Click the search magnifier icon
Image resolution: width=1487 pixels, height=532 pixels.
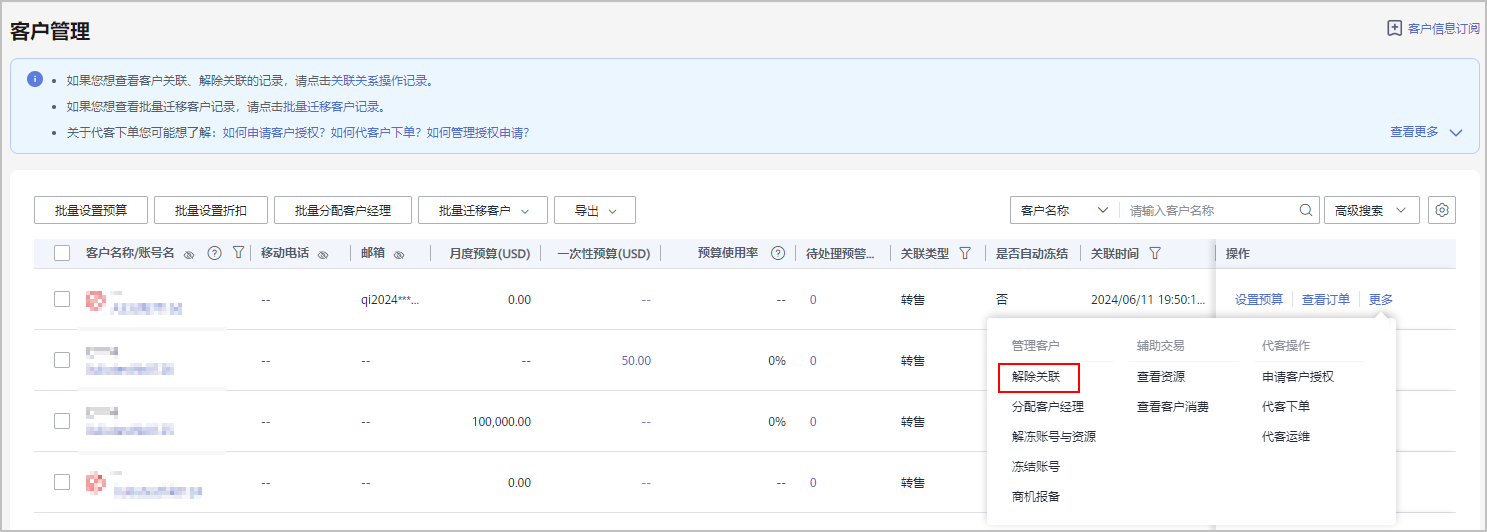[x=1306, y=211]
